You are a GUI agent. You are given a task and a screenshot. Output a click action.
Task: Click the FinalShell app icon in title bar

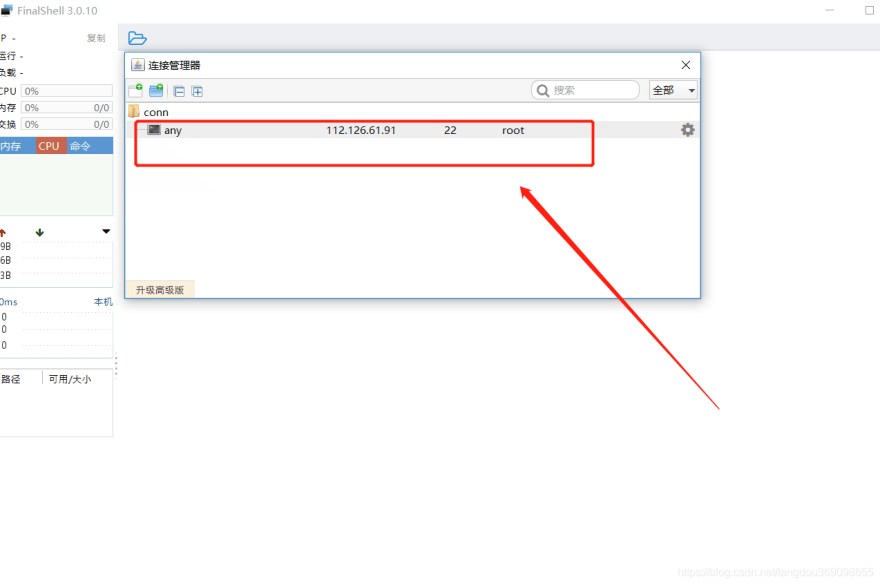[x=6, y=11]
